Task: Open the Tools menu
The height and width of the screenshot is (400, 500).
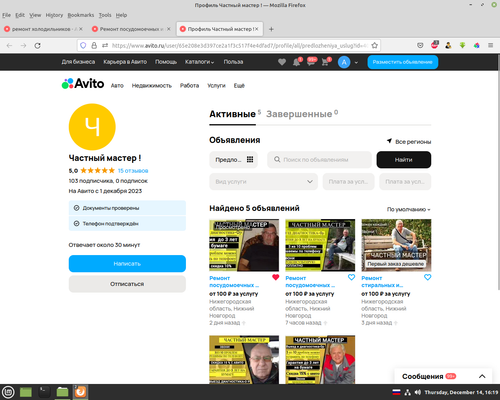Action: pos(105,15)
